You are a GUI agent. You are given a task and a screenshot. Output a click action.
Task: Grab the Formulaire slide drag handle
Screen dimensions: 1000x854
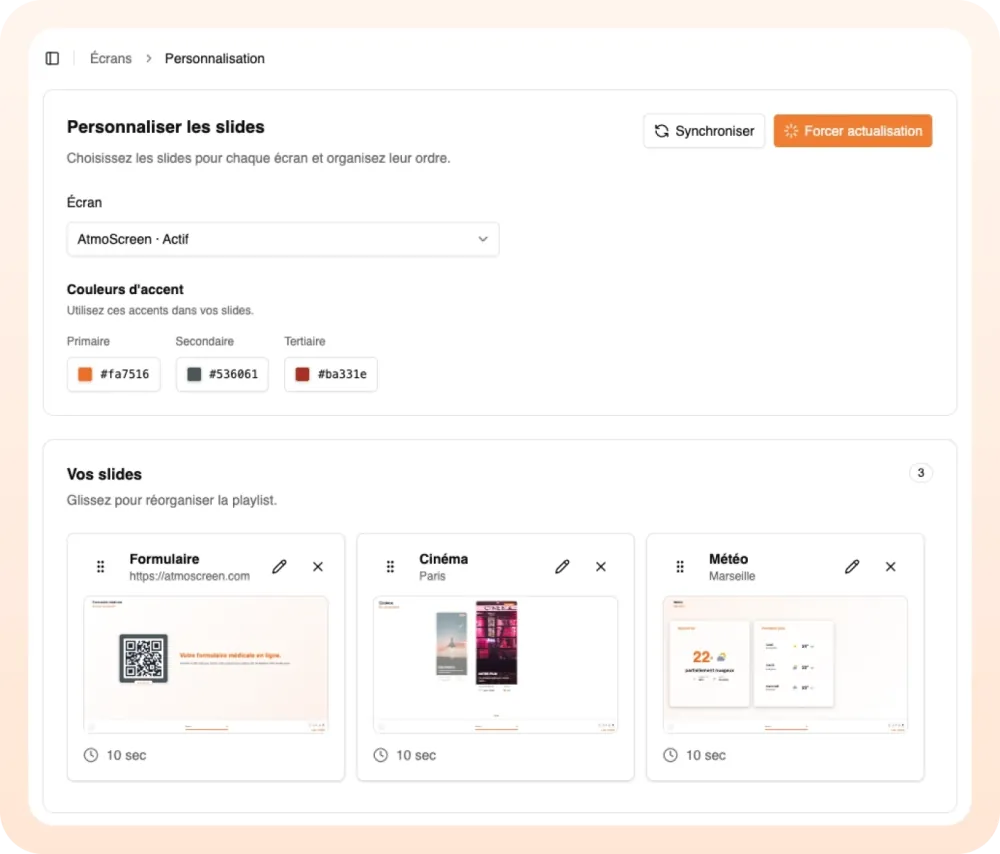pos(101,566)
